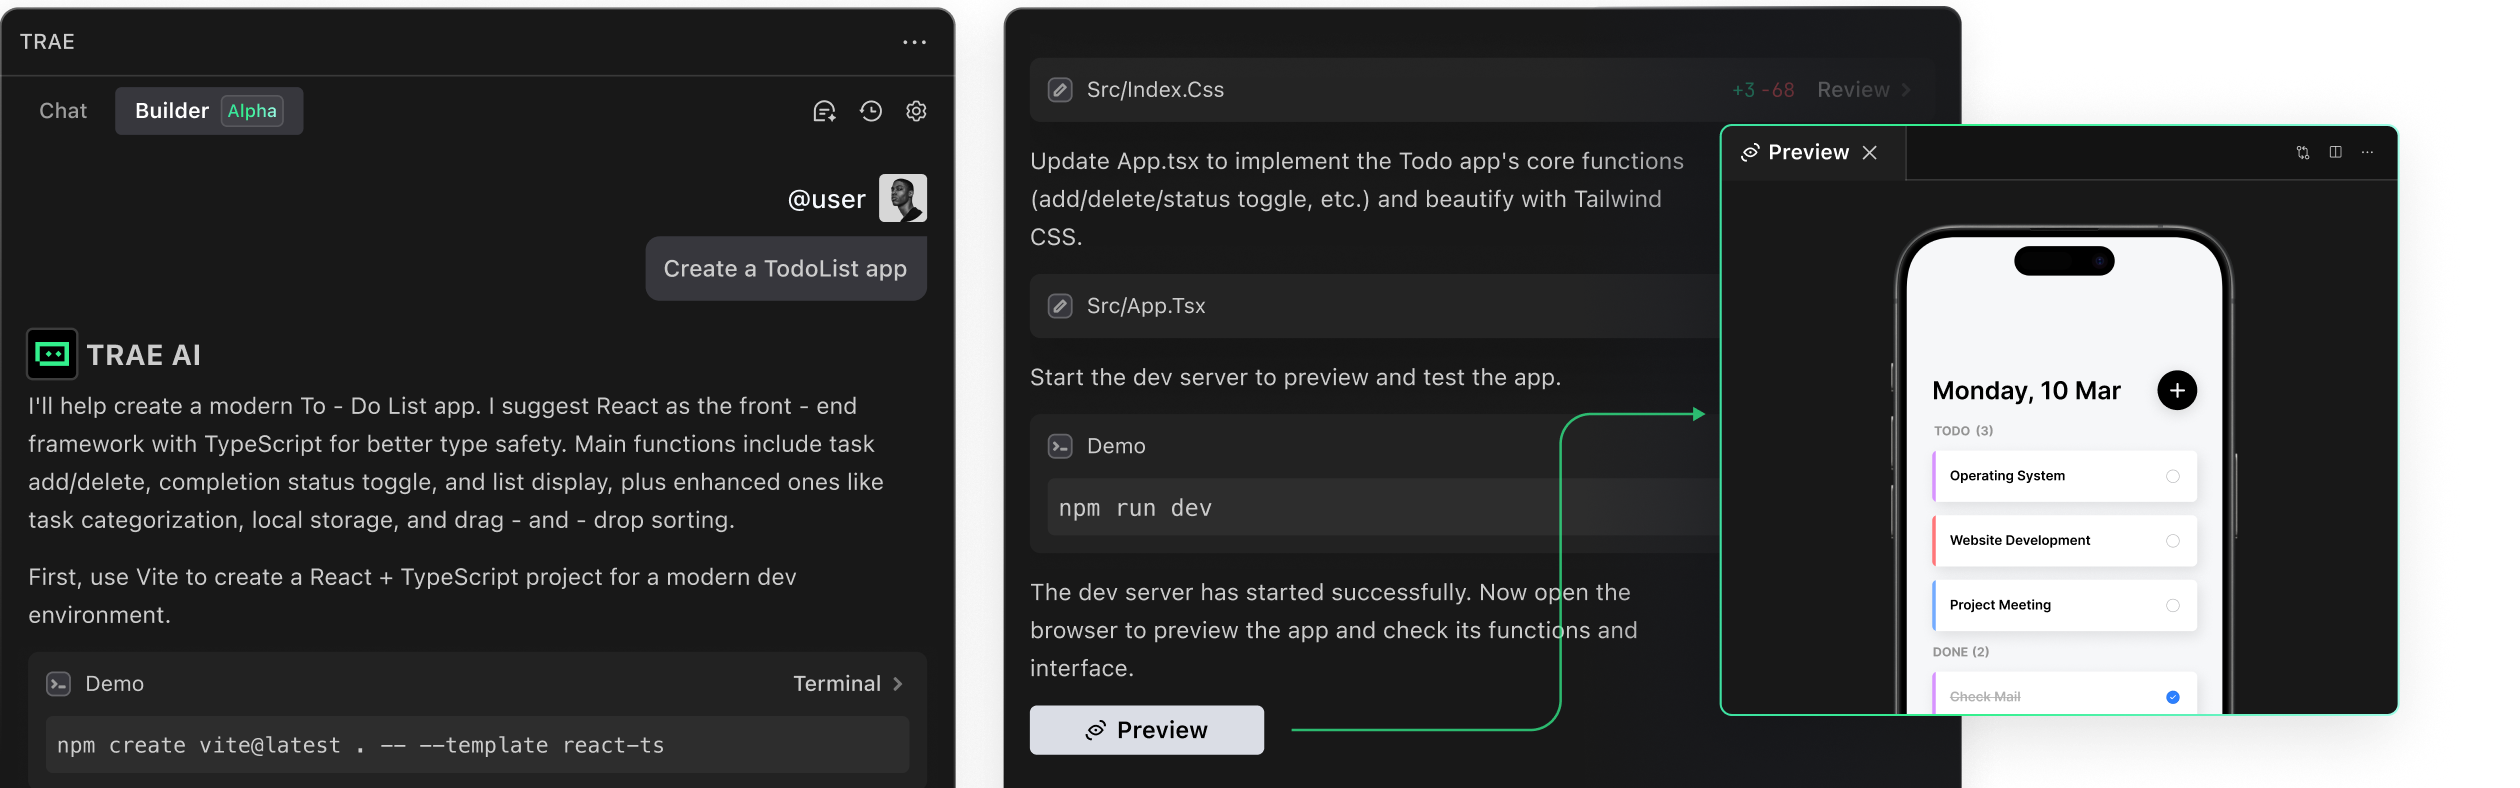The width and height of the screenshot is (2520, 788).
Task: Click the @user avatar picture
Action: click(x=903, y=198)
